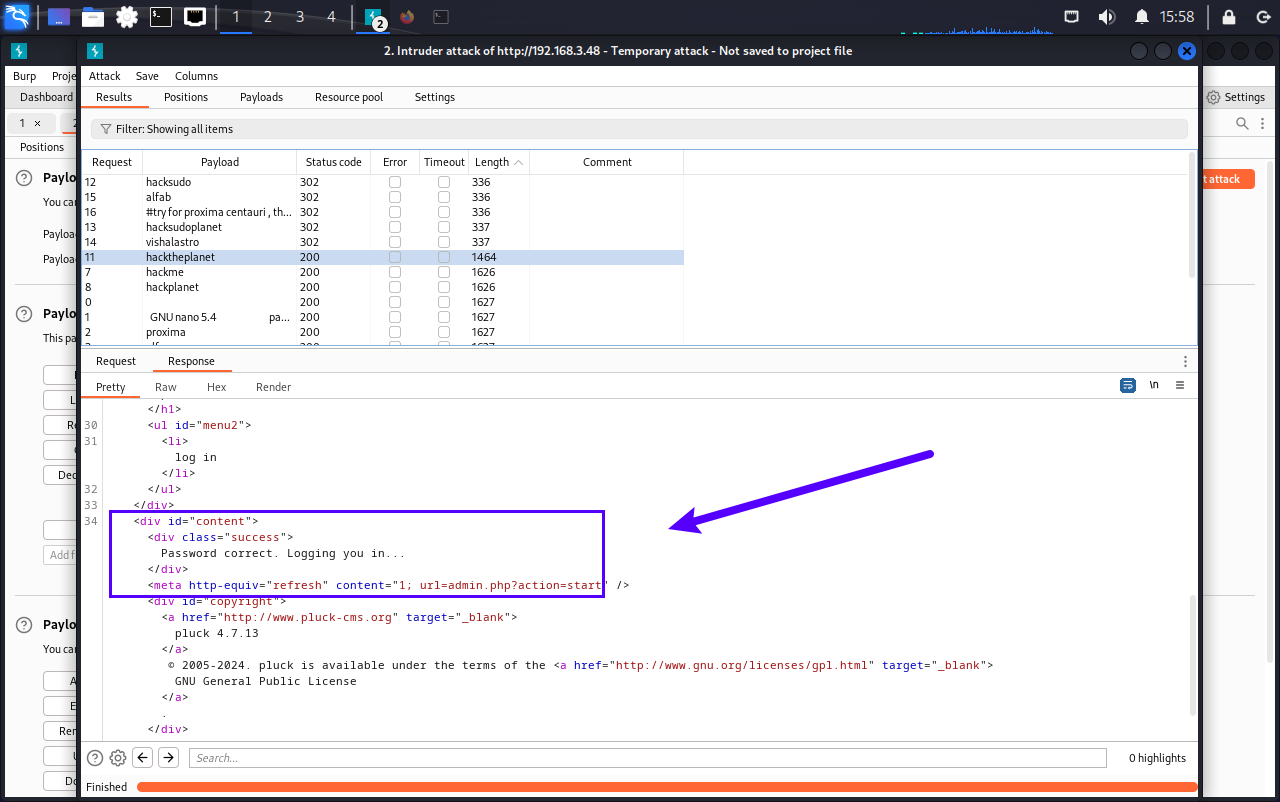Open the settings gear launcher in the top panel
Screen dimensions: 1280x802
tap(127, 17)
